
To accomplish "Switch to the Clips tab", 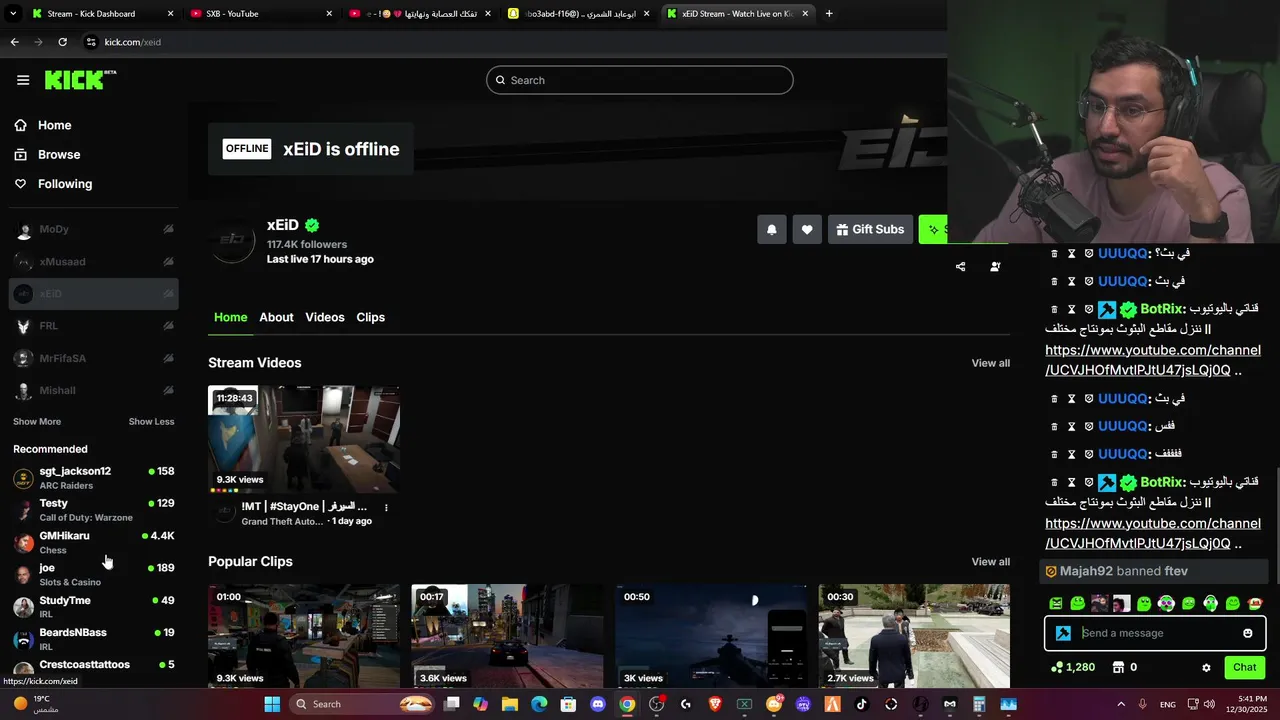I will (371, 317).
